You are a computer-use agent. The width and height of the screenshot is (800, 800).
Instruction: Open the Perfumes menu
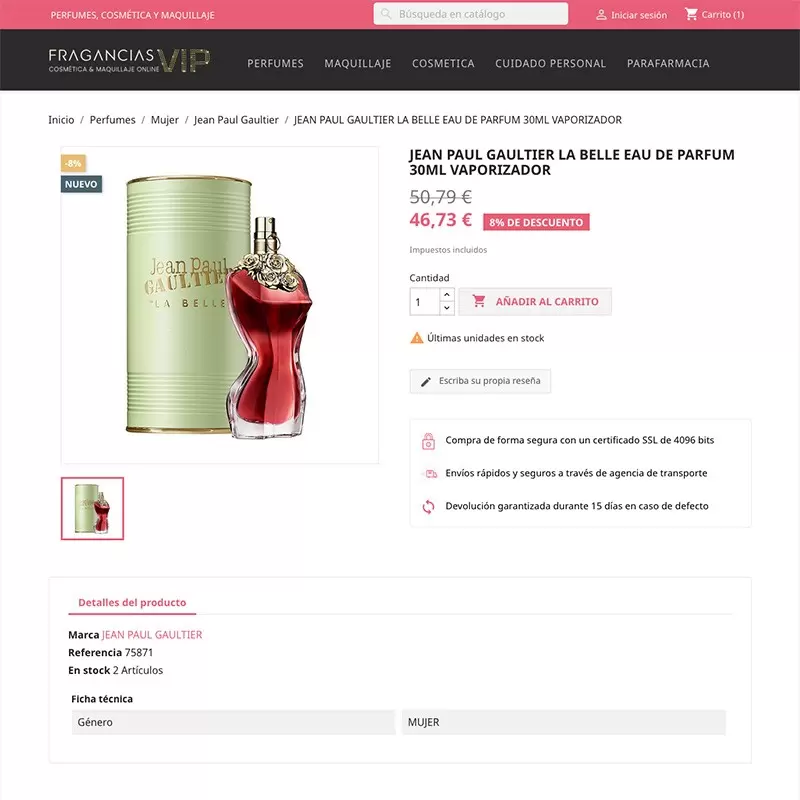pyautogui.click(x=276, y=63)
